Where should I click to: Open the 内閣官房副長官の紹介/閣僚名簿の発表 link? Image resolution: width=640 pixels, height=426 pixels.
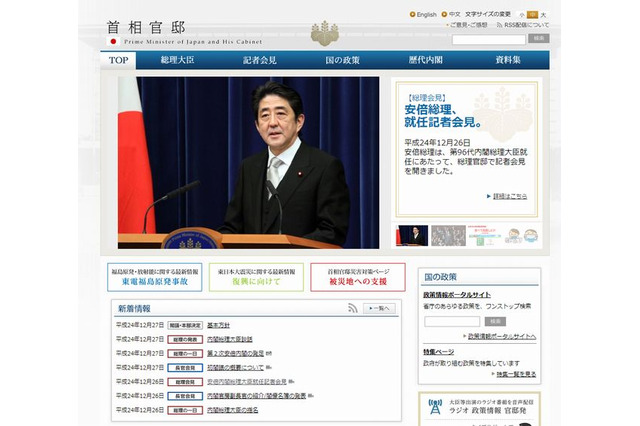[257, 396]
